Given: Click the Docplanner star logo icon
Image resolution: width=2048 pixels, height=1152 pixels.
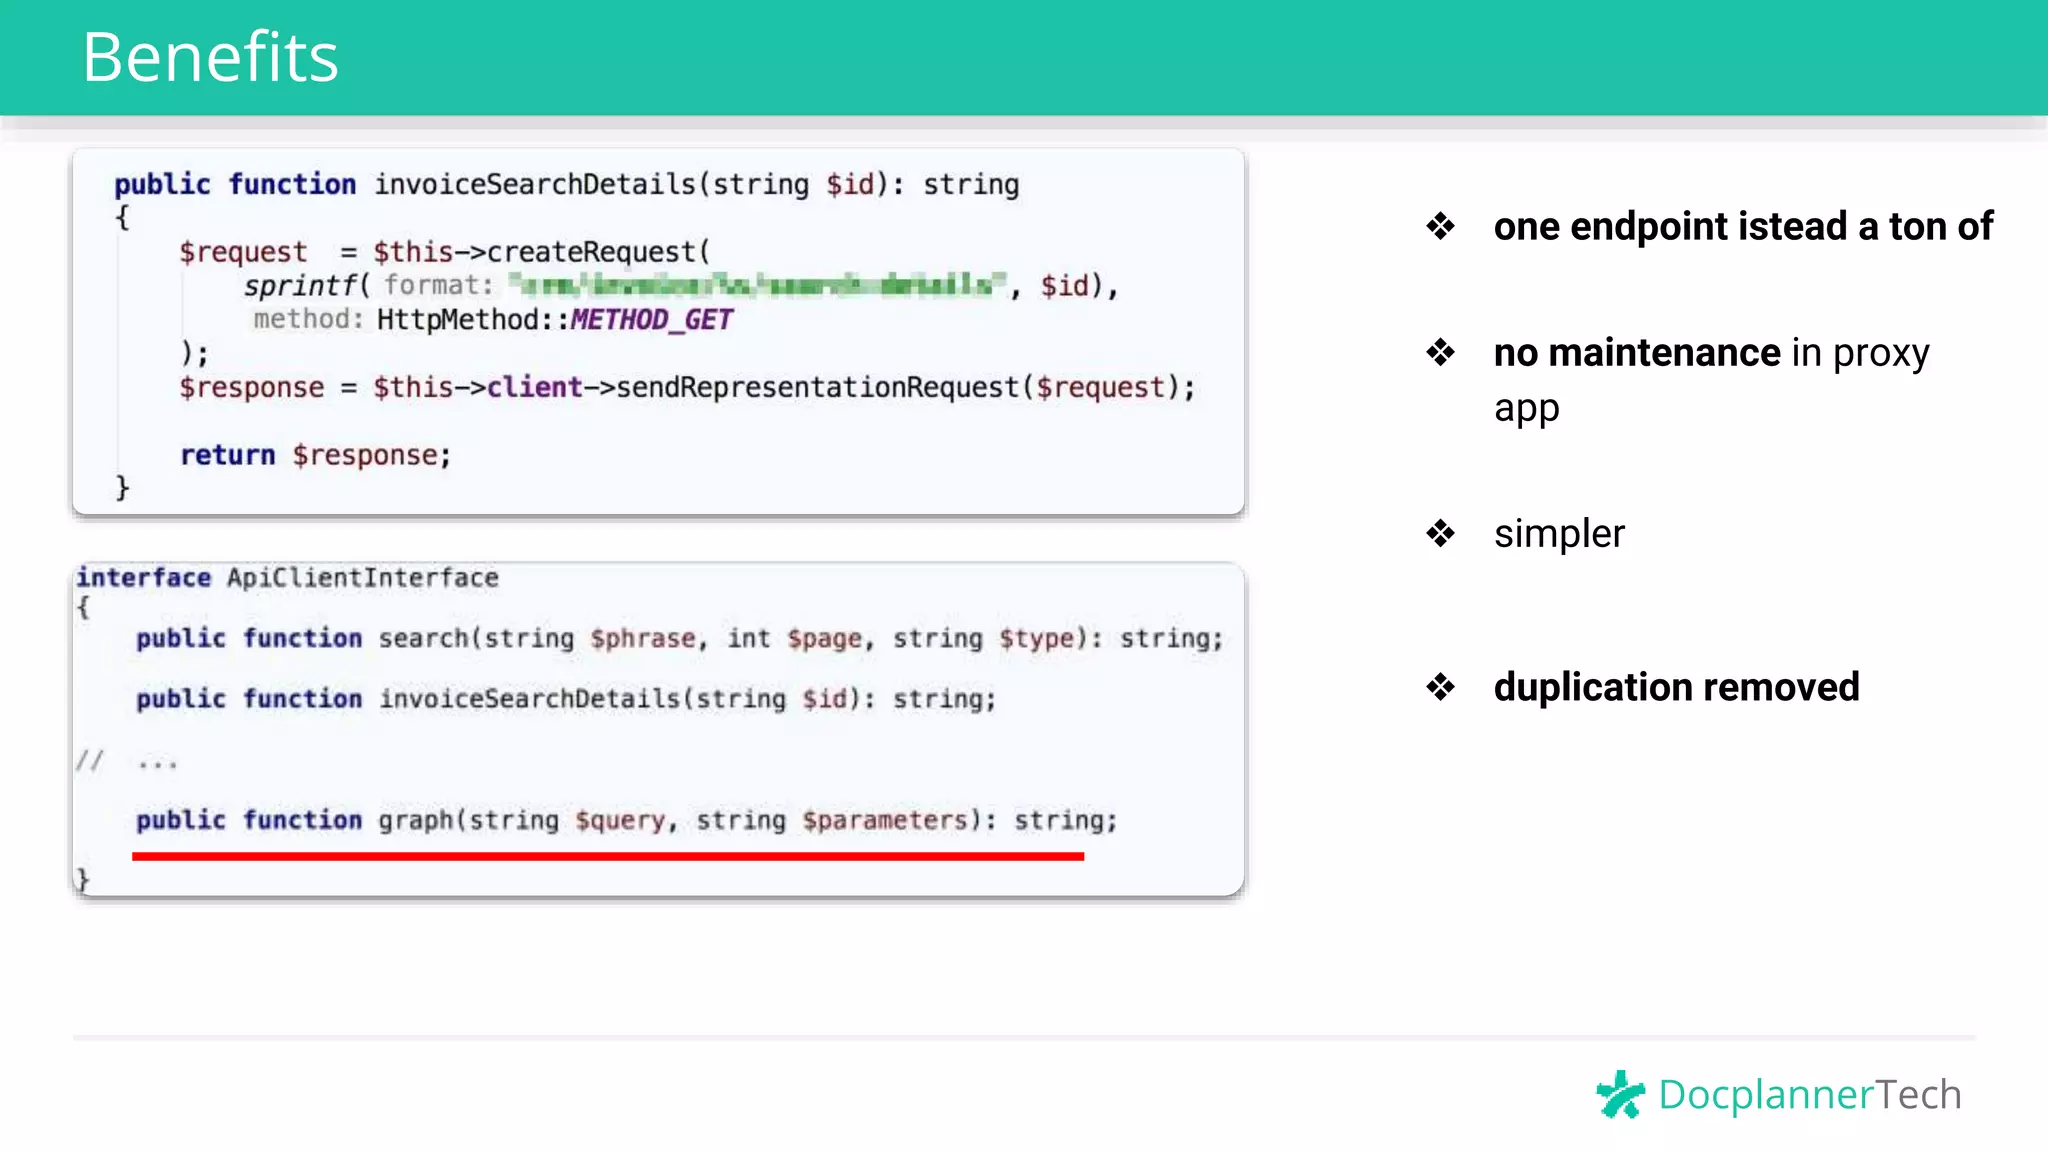Looking at the screenshot, I should click(x=1620, y=1094).
